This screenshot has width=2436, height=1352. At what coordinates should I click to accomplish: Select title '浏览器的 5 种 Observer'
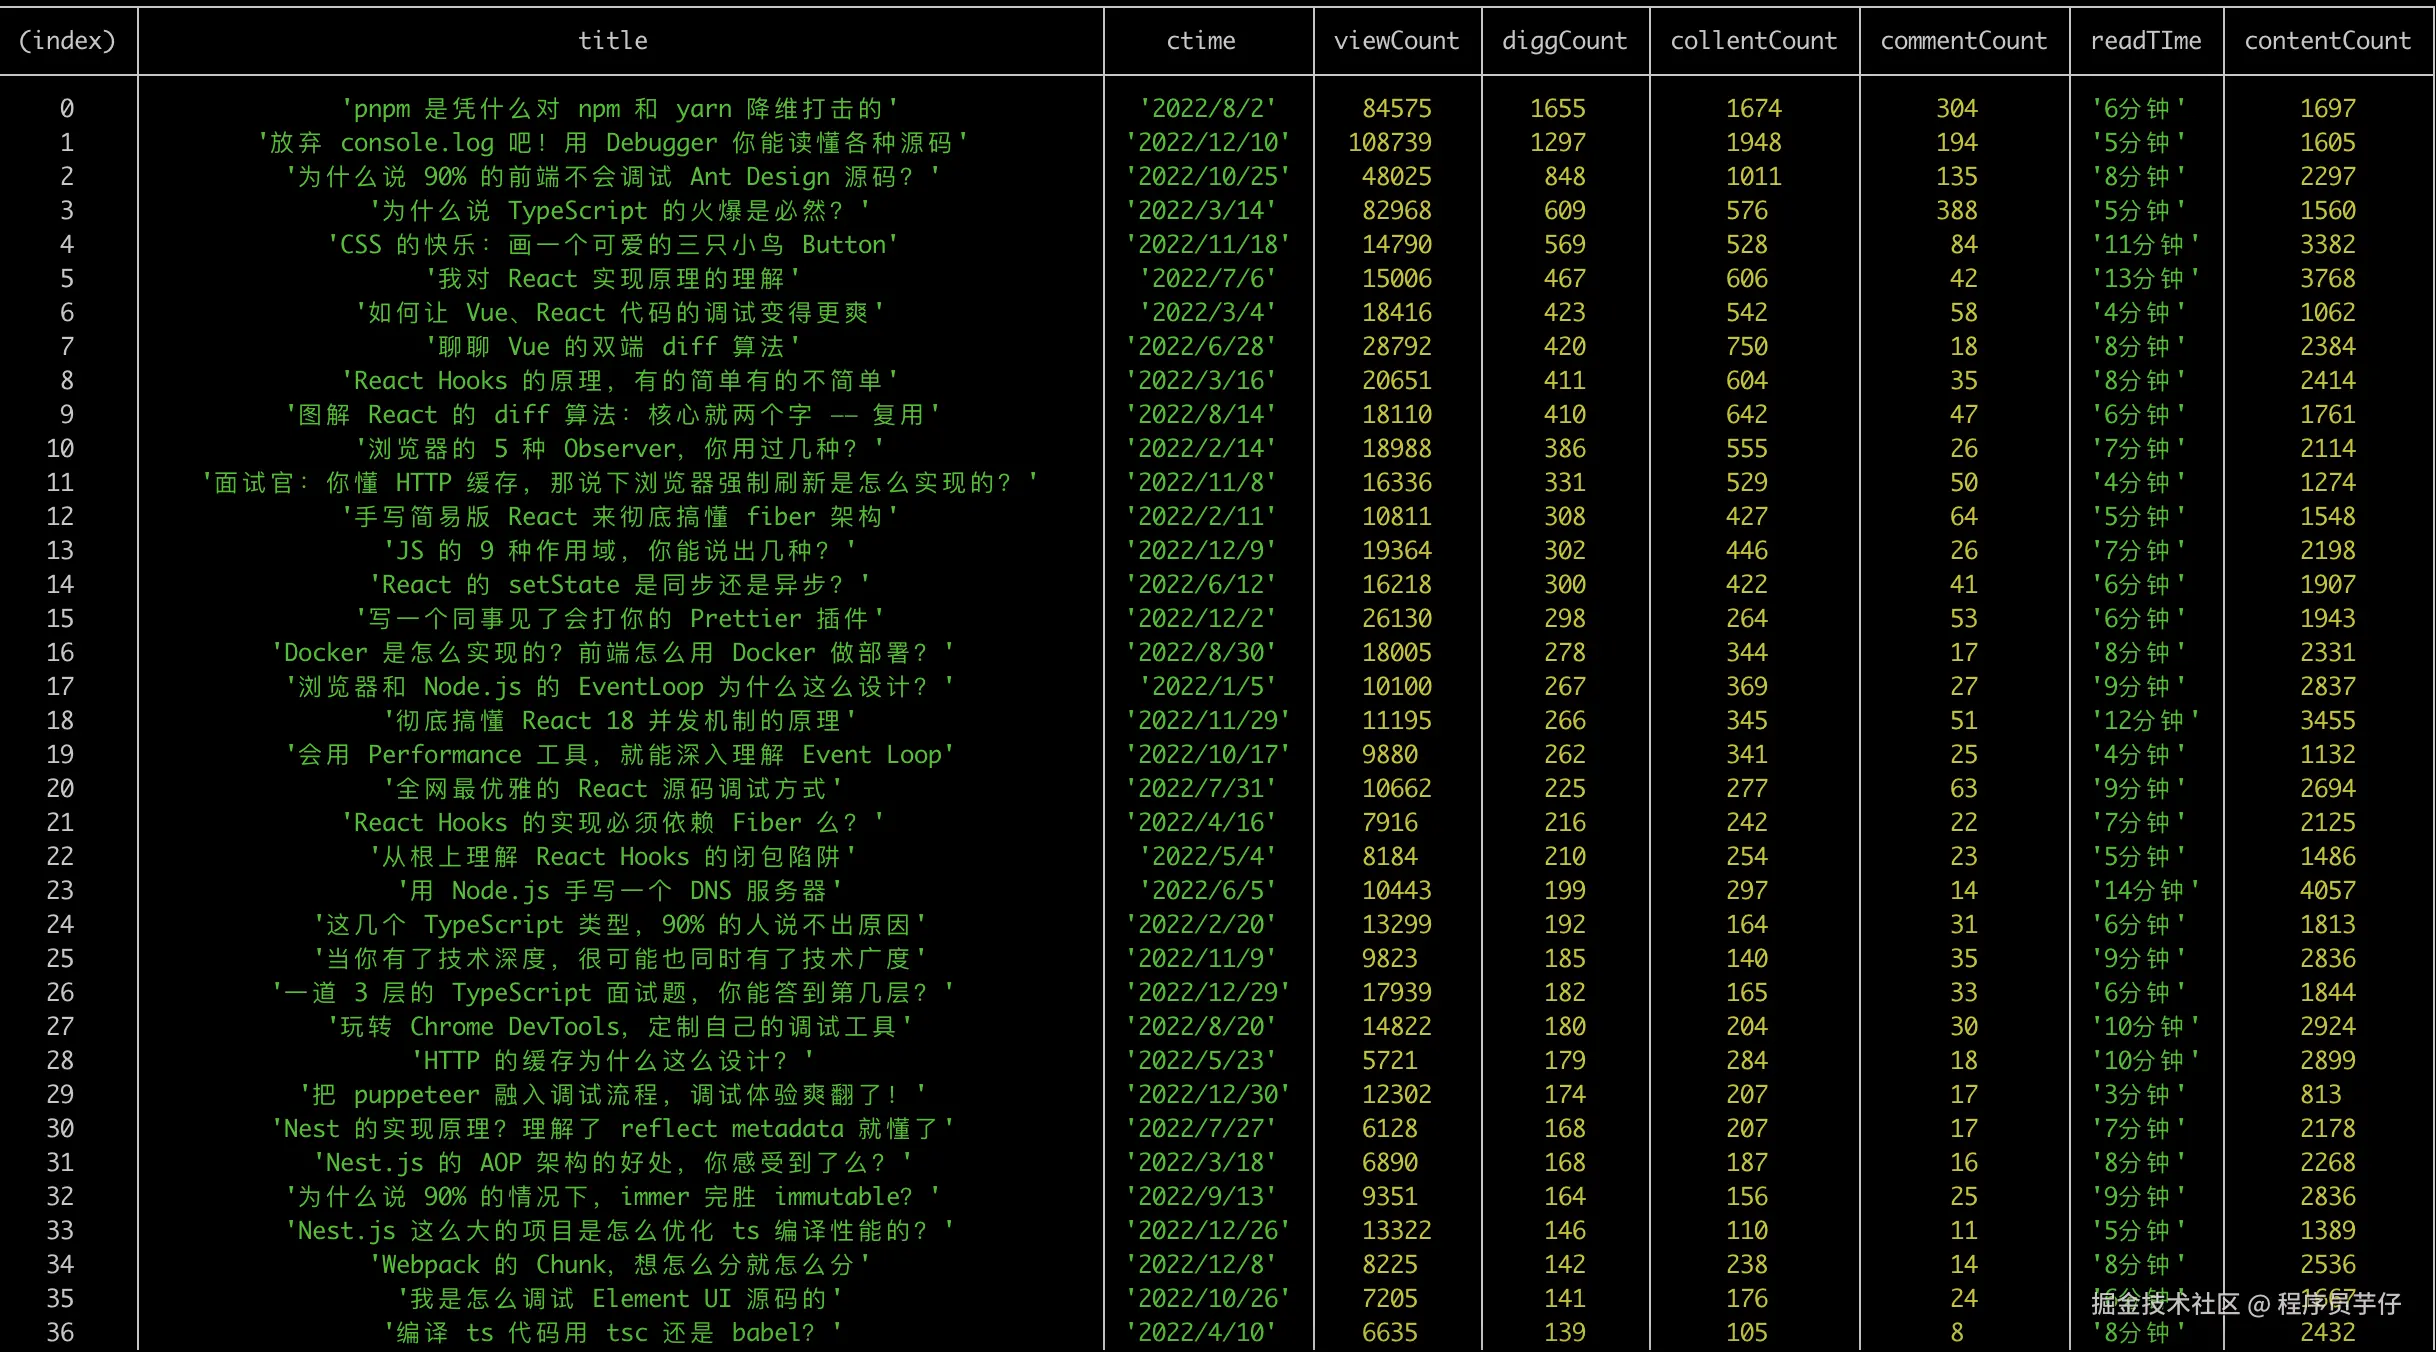pos(620,449)
